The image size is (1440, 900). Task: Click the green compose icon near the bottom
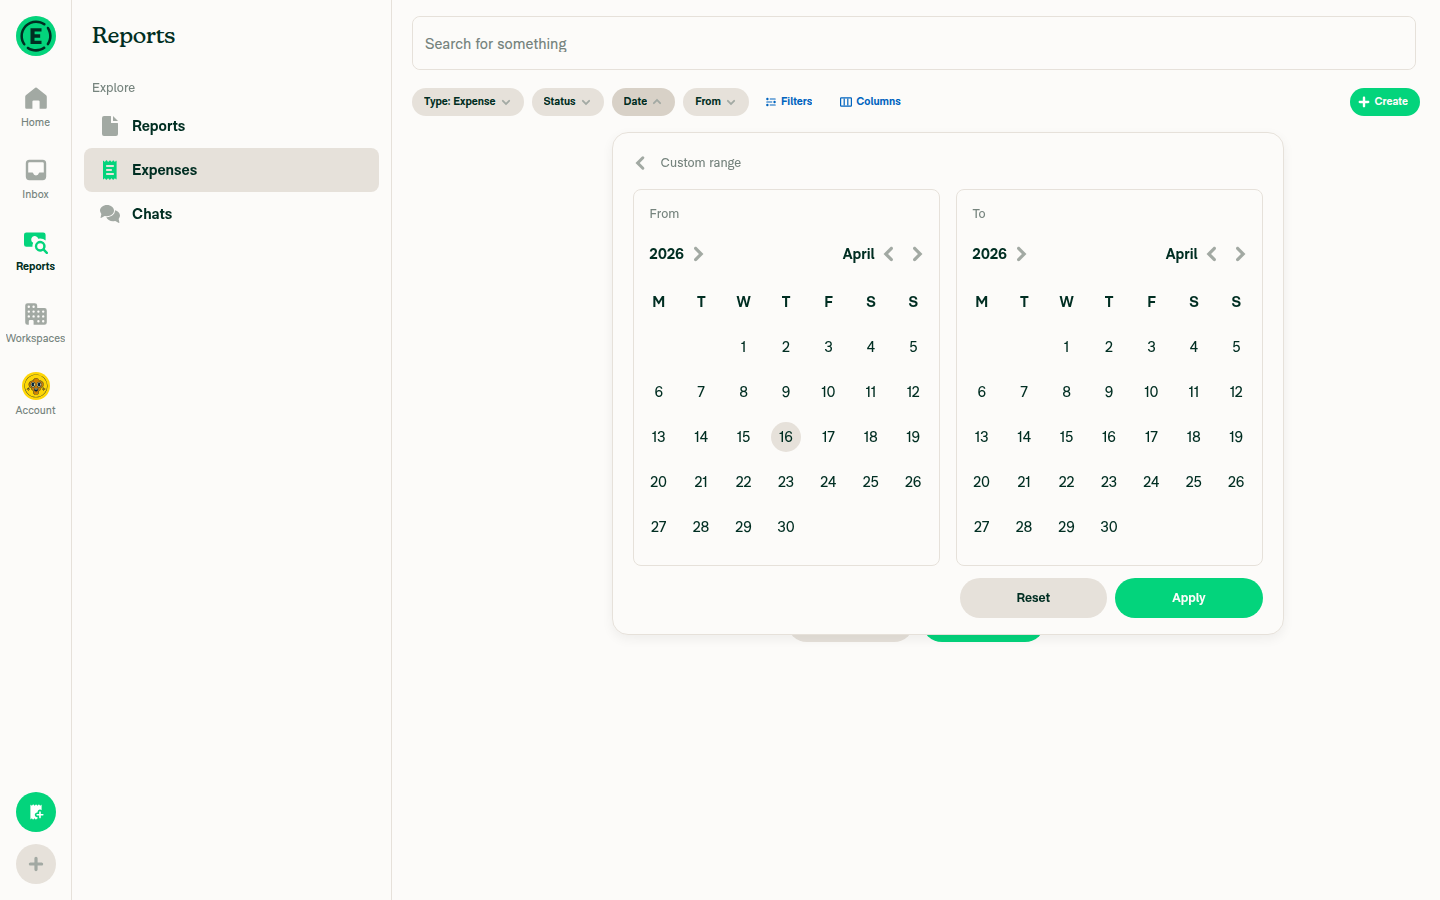[35, 812]
